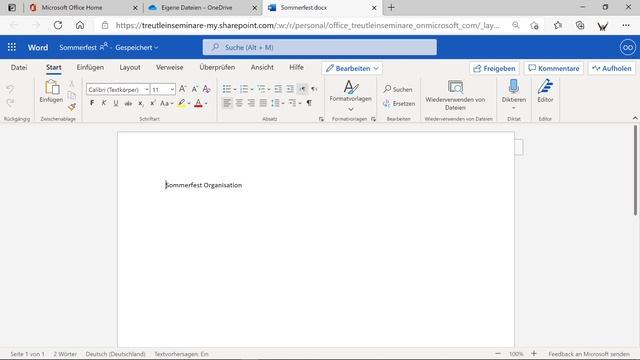The image size is (640, 360).
Task: Switch to the Einfügen tab
Action: [x=90, y=67]
